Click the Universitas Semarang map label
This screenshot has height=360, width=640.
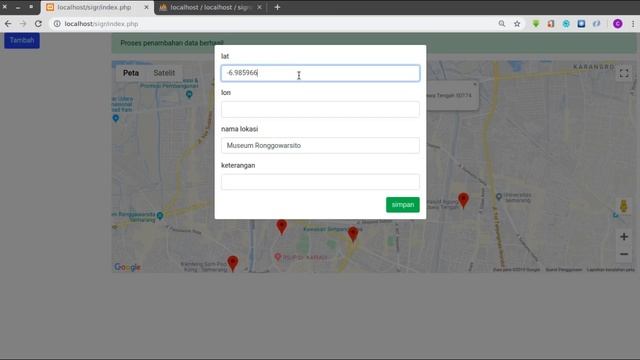[517, 198]
